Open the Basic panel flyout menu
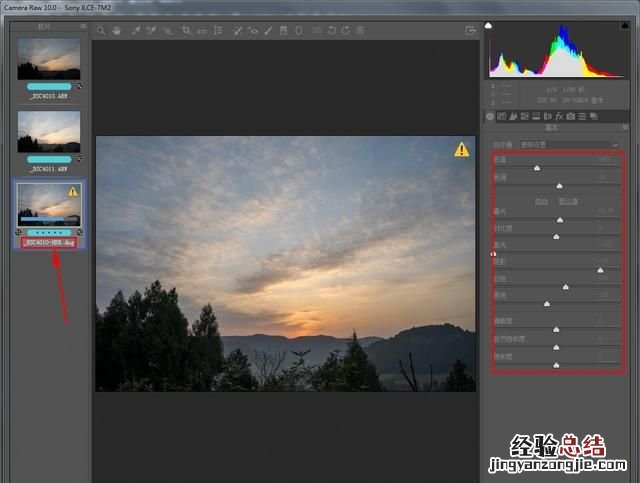 pos(625,128)
